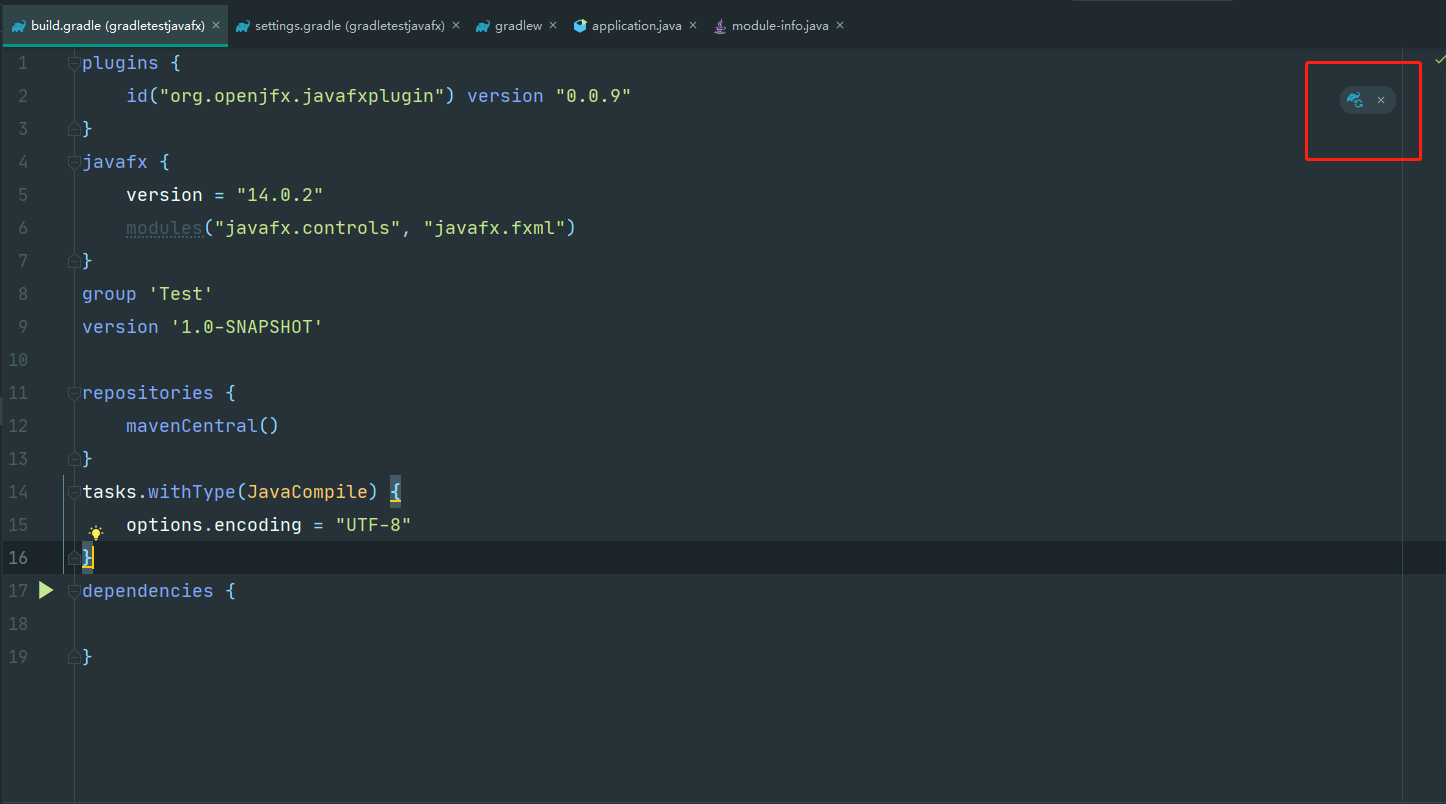Click the Load Gradle Changes elephant icon

[x=1355, y=100]
